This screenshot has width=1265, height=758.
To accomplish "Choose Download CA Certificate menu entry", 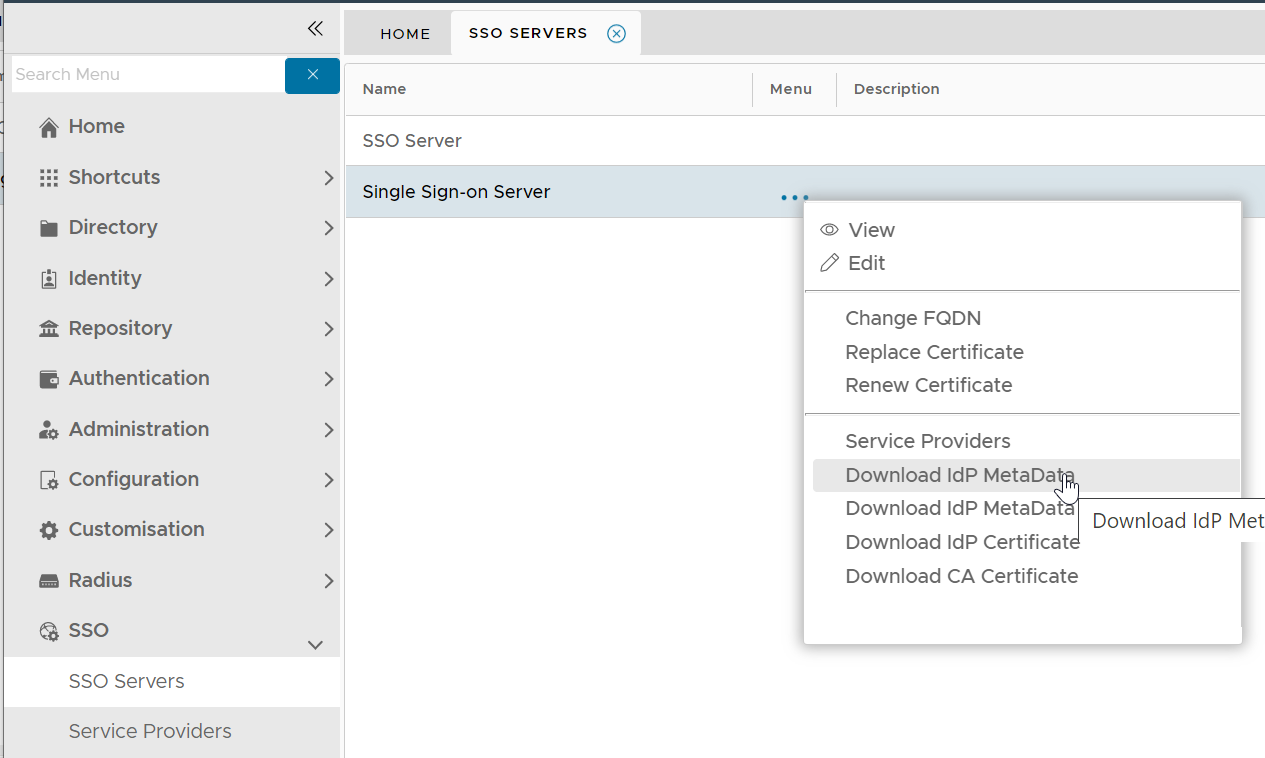I will click(961, 576).
